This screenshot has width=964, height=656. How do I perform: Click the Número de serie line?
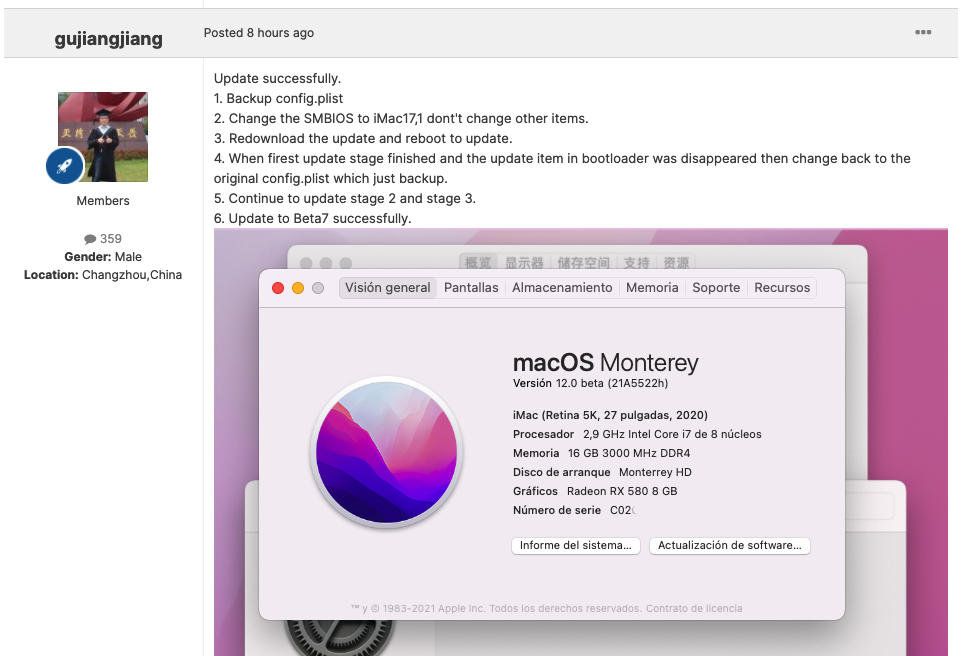click(x=574, y=510)
